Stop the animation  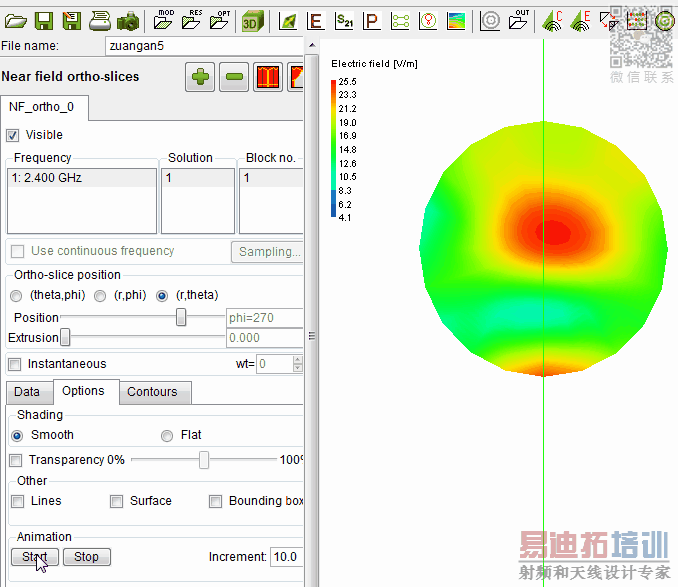[x=86, y=557]
